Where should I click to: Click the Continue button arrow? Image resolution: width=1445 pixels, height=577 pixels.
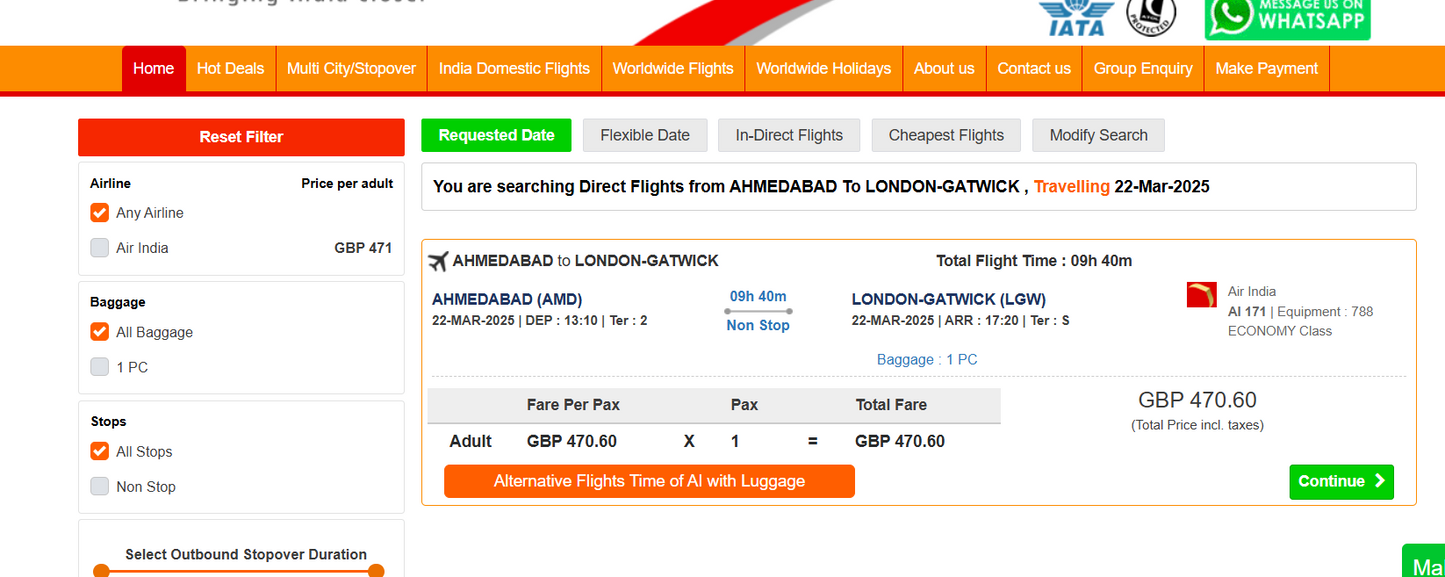(x=1380, y=481)
